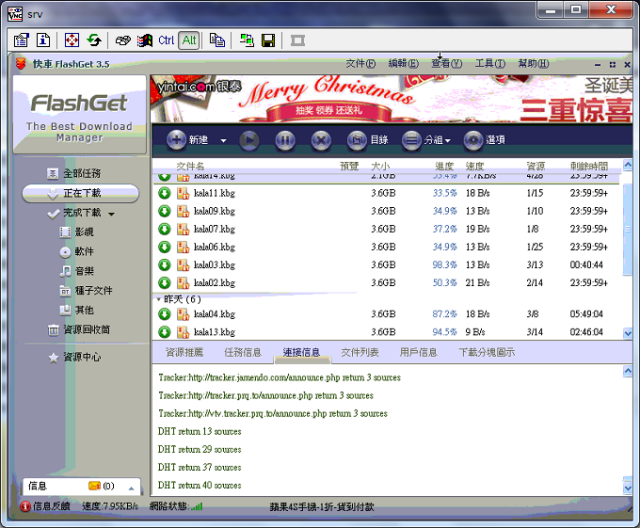Switch to the 文件列表 tab
Image resolution: width=640 pixels, height=528 pixels.
360,352
